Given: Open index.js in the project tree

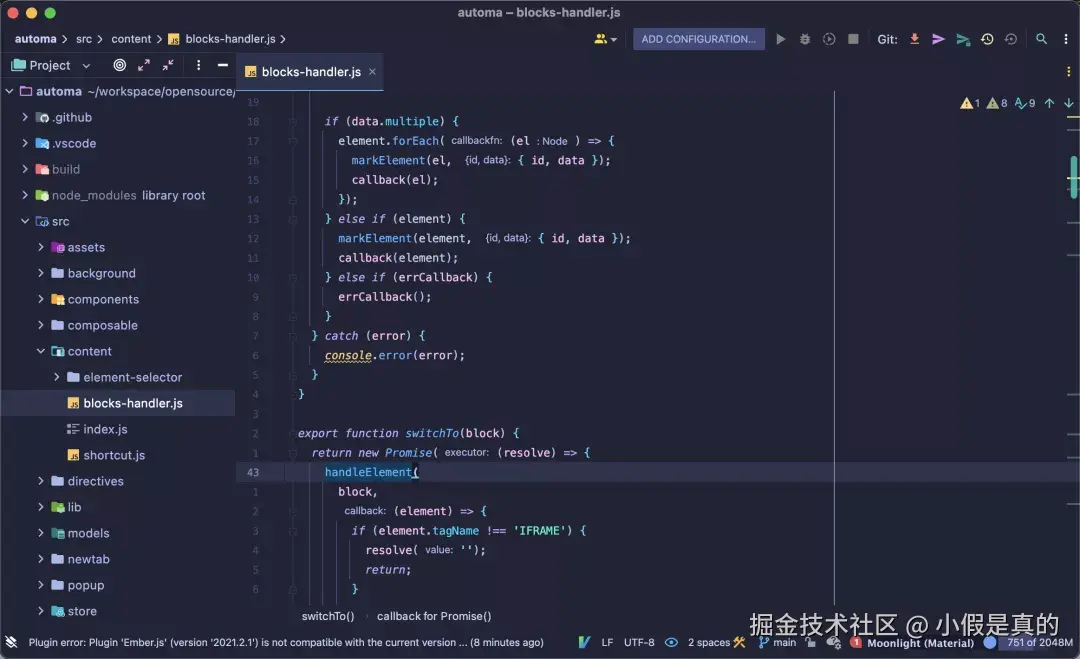Looking at the screenshot, I should [105, 429].
